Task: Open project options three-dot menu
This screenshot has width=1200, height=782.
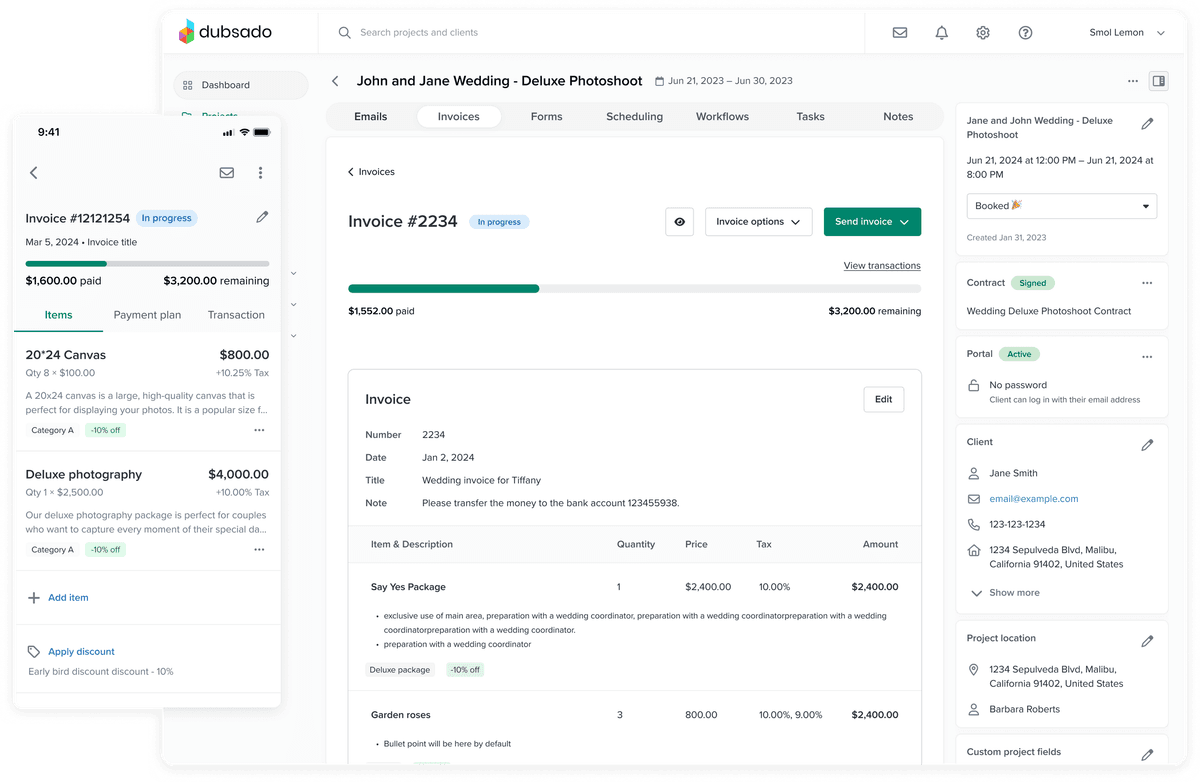Action: tap(1132, 81)
